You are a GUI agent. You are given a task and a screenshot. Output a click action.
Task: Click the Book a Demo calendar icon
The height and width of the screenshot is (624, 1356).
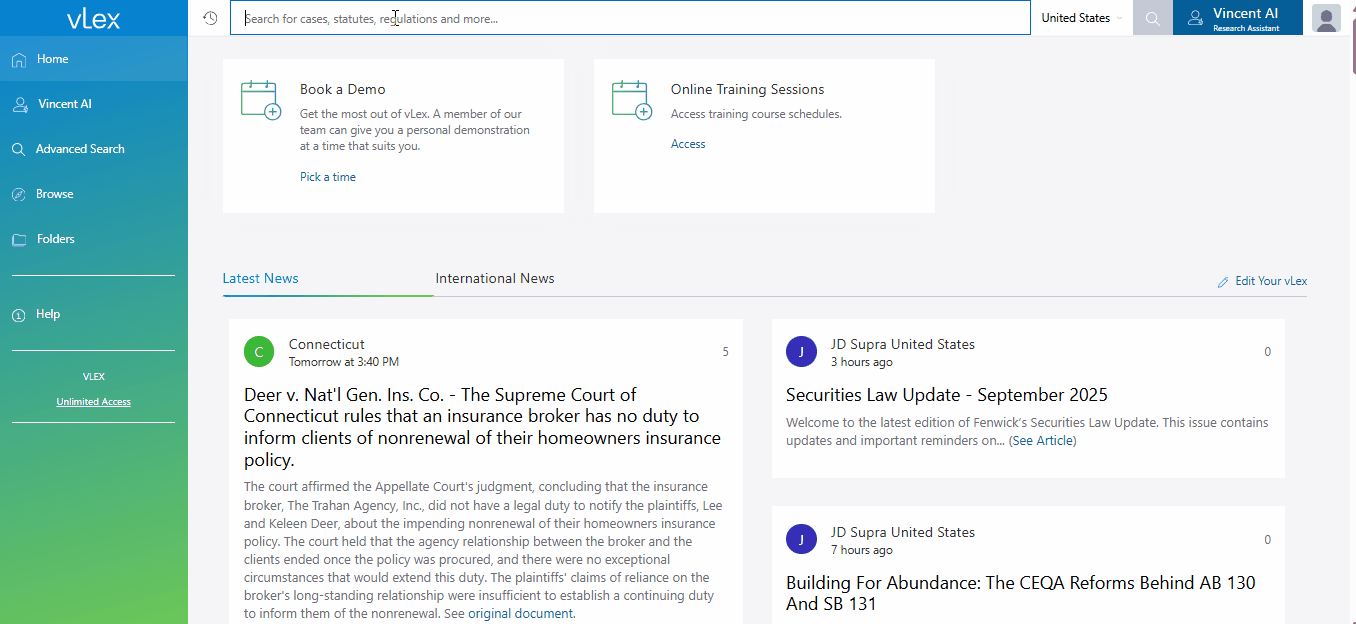tap(260, 100)
